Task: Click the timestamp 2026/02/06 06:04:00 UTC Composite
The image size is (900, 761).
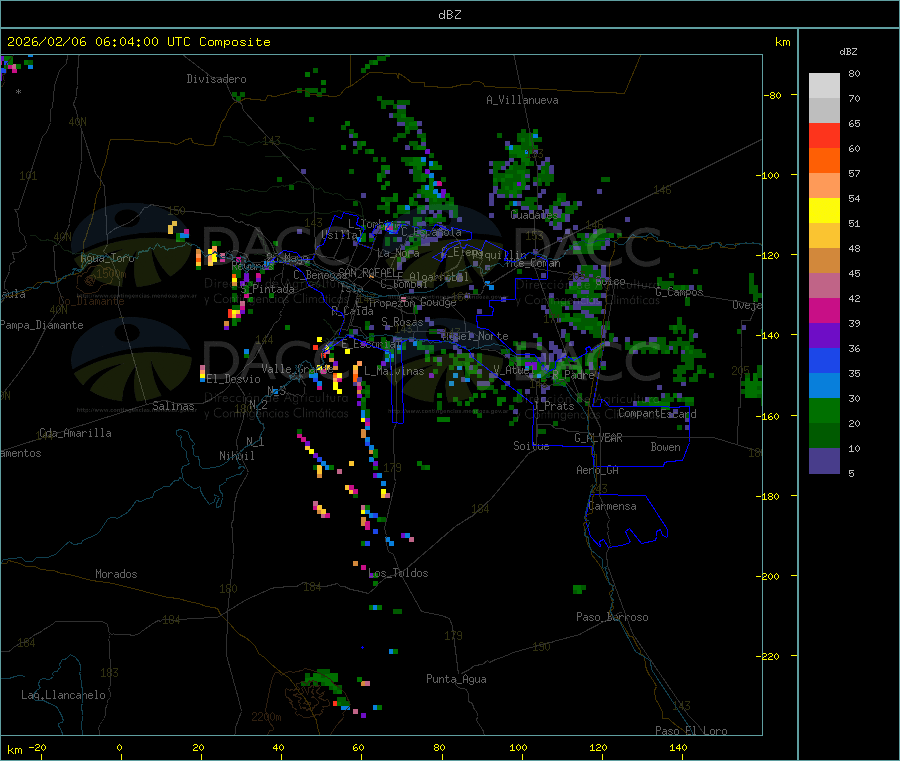Action: 138,42
